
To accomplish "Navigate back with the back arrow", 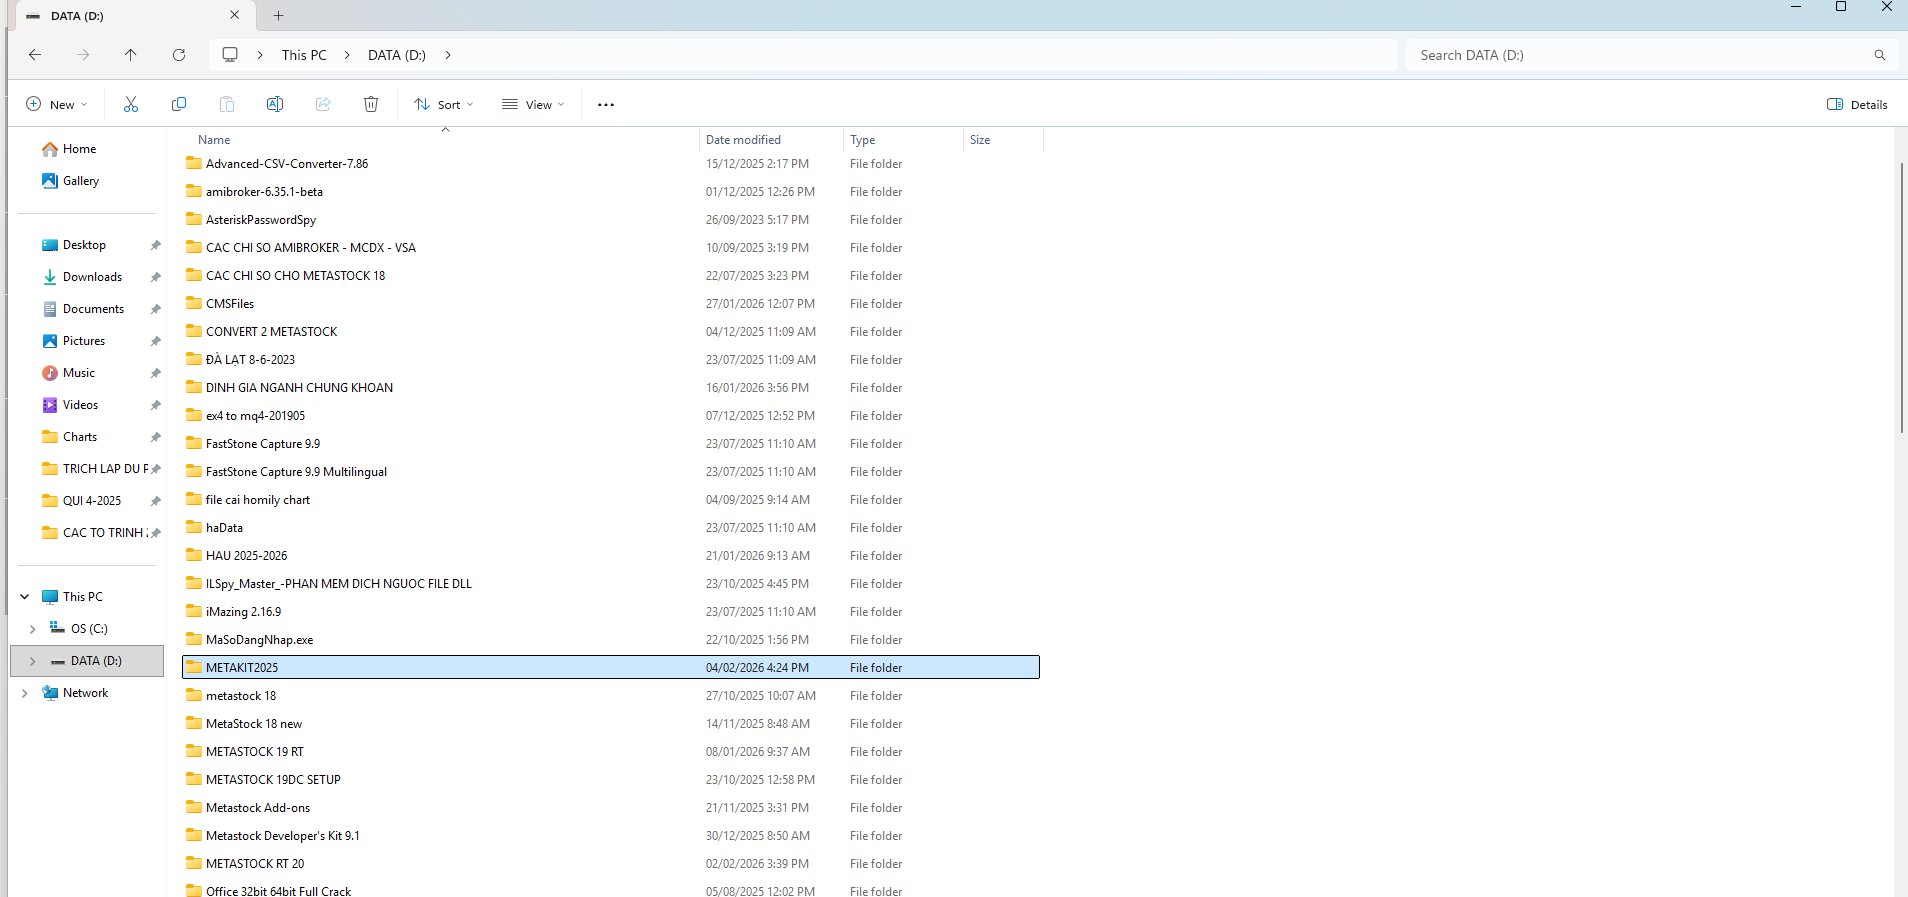I will coord(35,55).
